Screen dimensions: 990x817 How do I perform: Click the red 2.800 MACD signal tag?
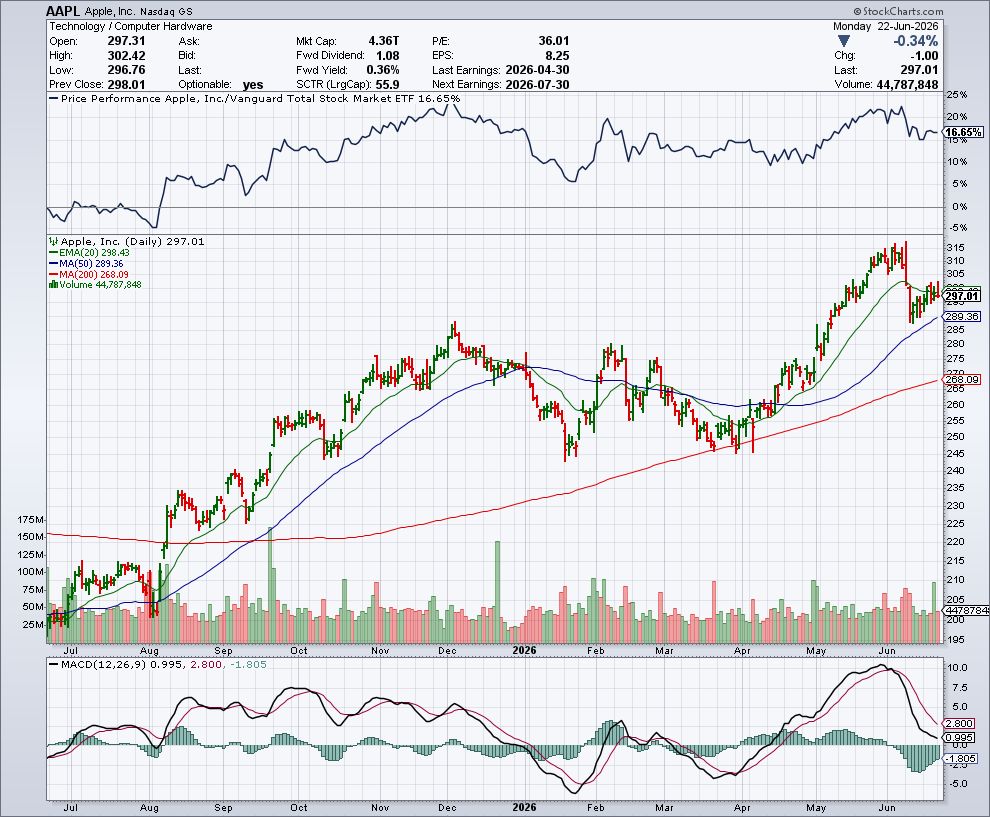pyautogui.click(x=960, y=724)
